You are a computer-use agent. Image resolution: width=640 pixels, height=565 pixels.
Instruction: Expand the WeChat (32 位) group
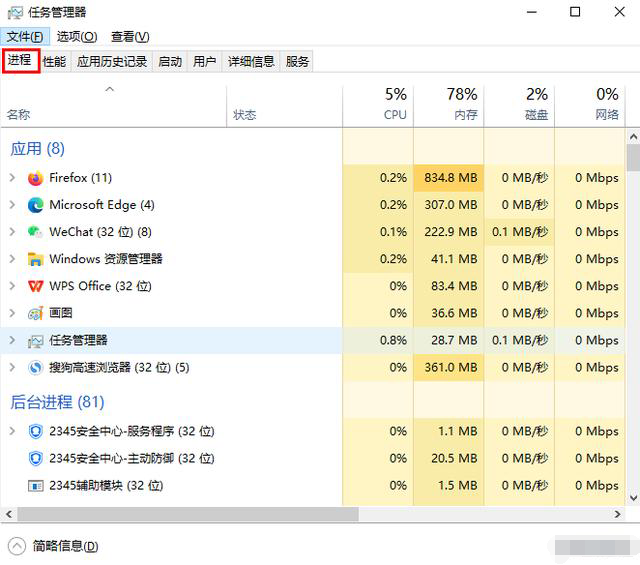[12, 232]
